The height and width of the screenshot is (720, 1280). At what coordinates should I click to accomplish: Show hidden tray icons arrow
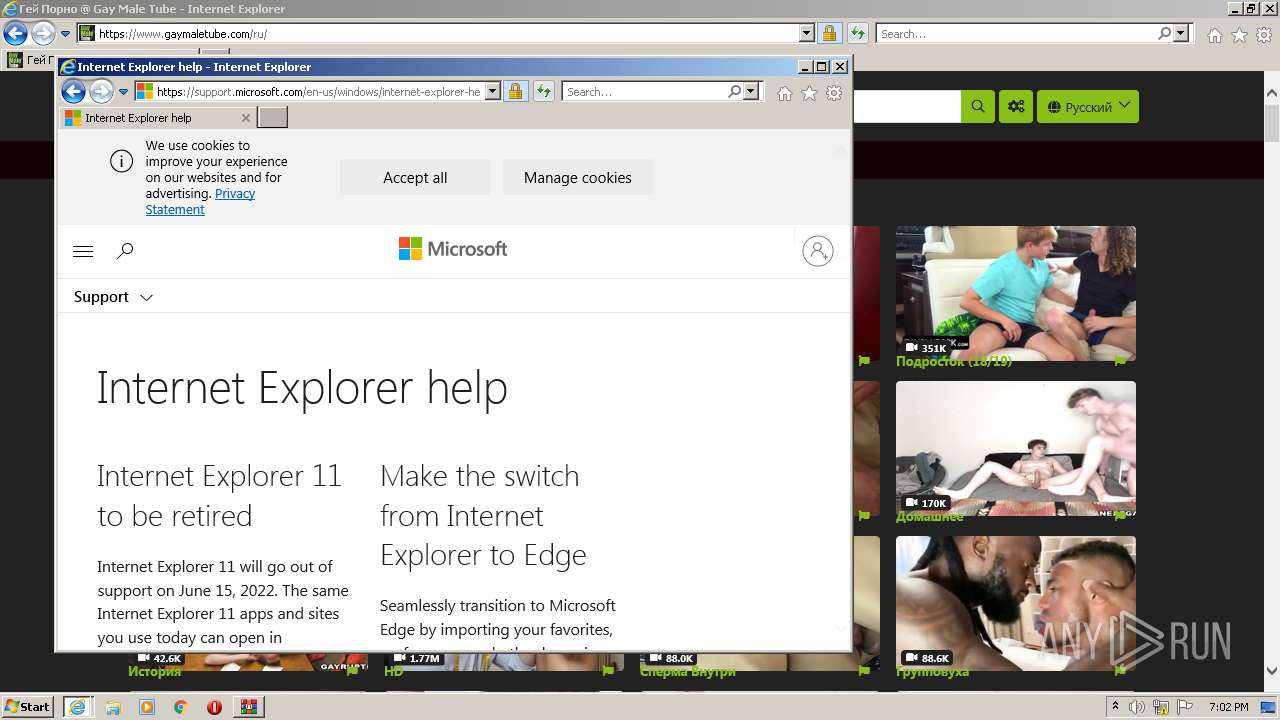pos(1115,706)
